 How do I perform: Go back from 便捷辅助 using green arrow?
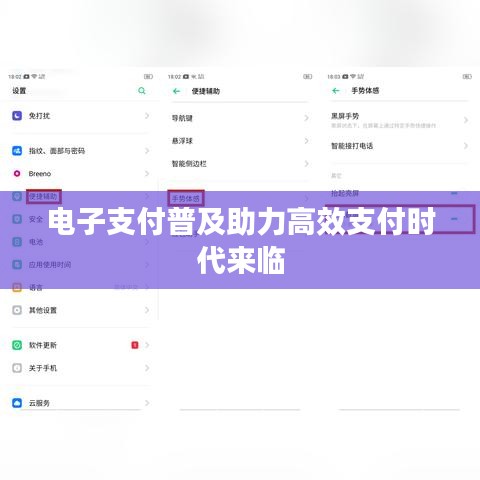176,91
